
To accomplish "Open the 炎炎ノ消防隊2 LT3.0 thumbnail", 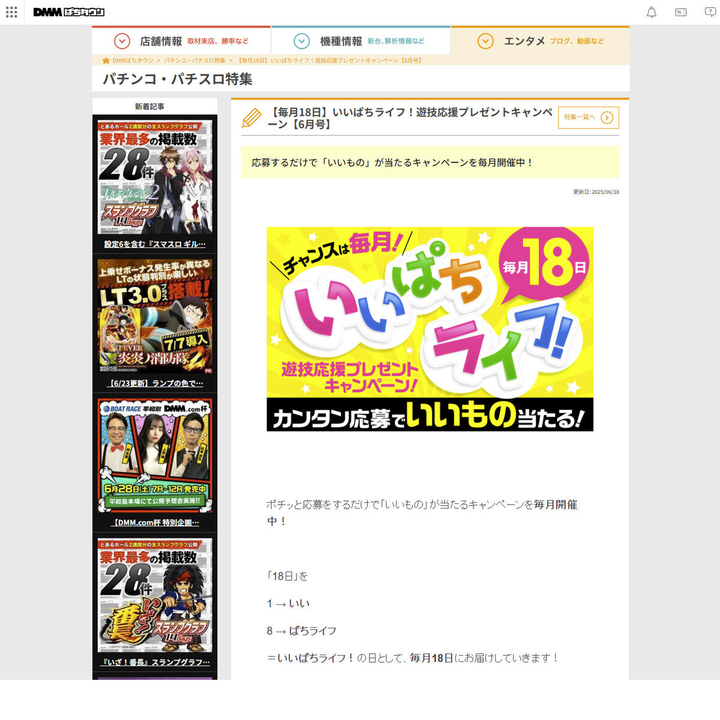I will [155, 316].
